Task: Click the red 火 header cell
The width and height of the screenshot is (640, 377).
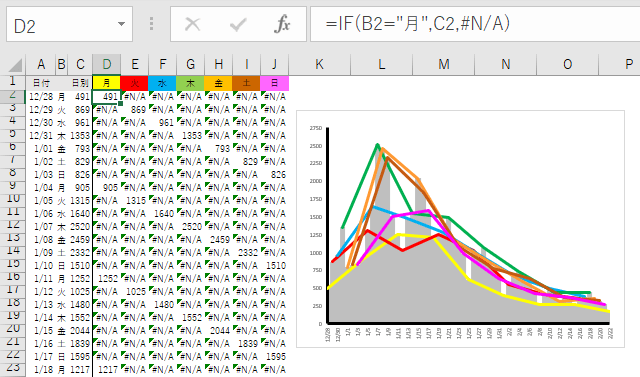Action: click(134, 83)
